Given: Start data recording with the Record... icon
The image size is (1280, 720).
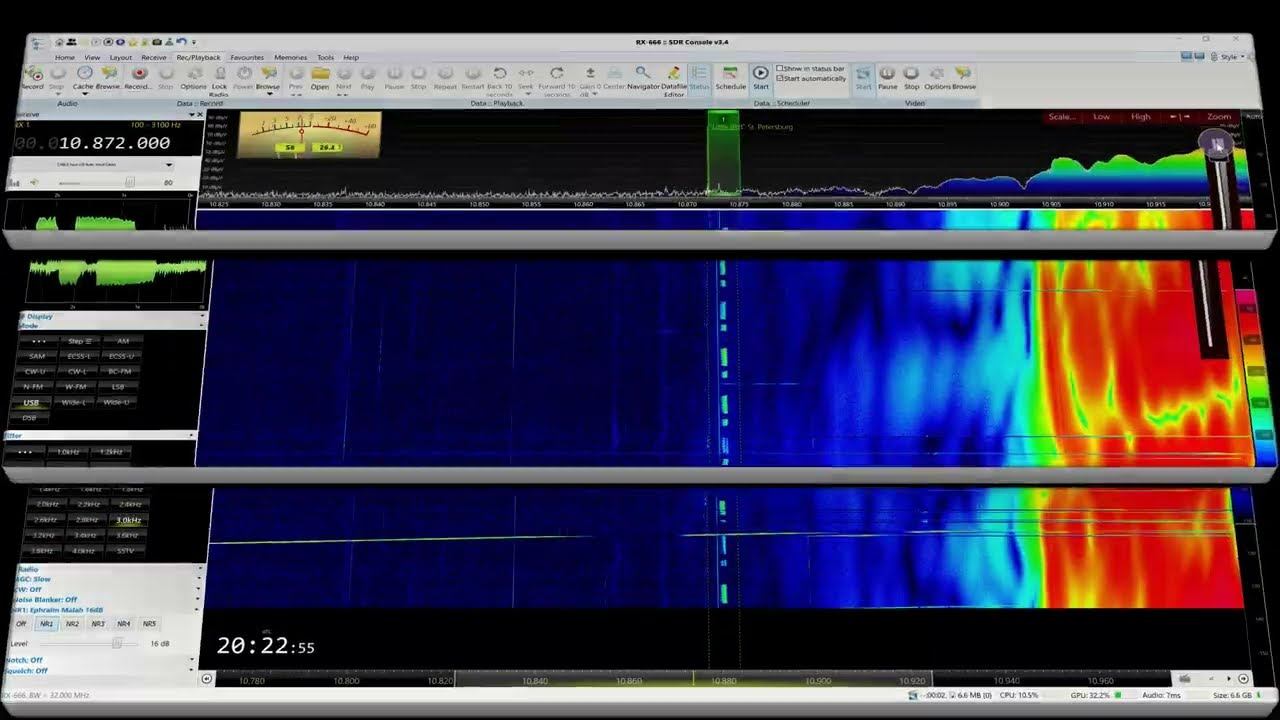Looking at the screenshot, I should [139, 73].
